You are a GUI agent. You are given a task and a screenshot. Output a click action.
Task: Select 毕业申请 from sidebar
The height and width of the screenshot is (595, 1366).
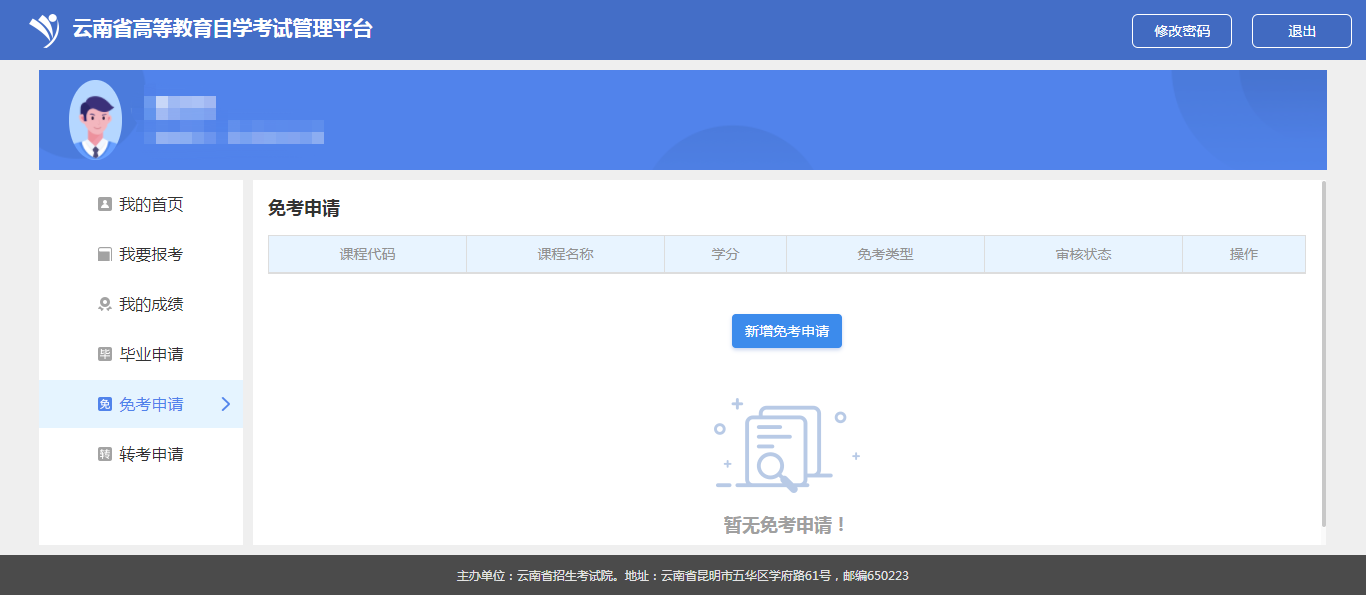tap(151, 355)
